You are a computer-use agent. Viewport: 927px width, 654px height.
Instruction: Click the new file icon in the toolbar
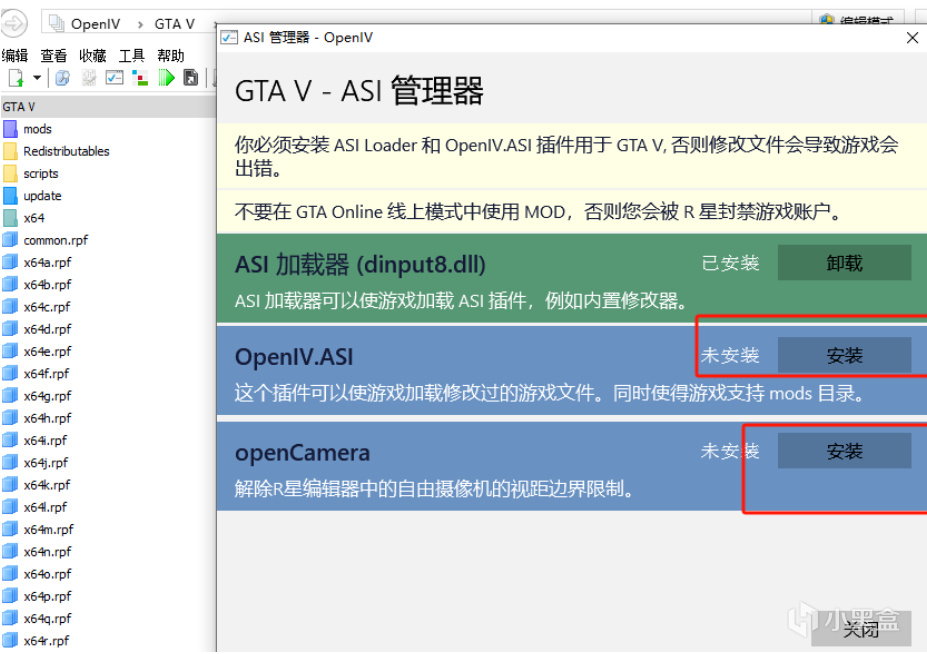pyautogui.click(x=16, y=77)
